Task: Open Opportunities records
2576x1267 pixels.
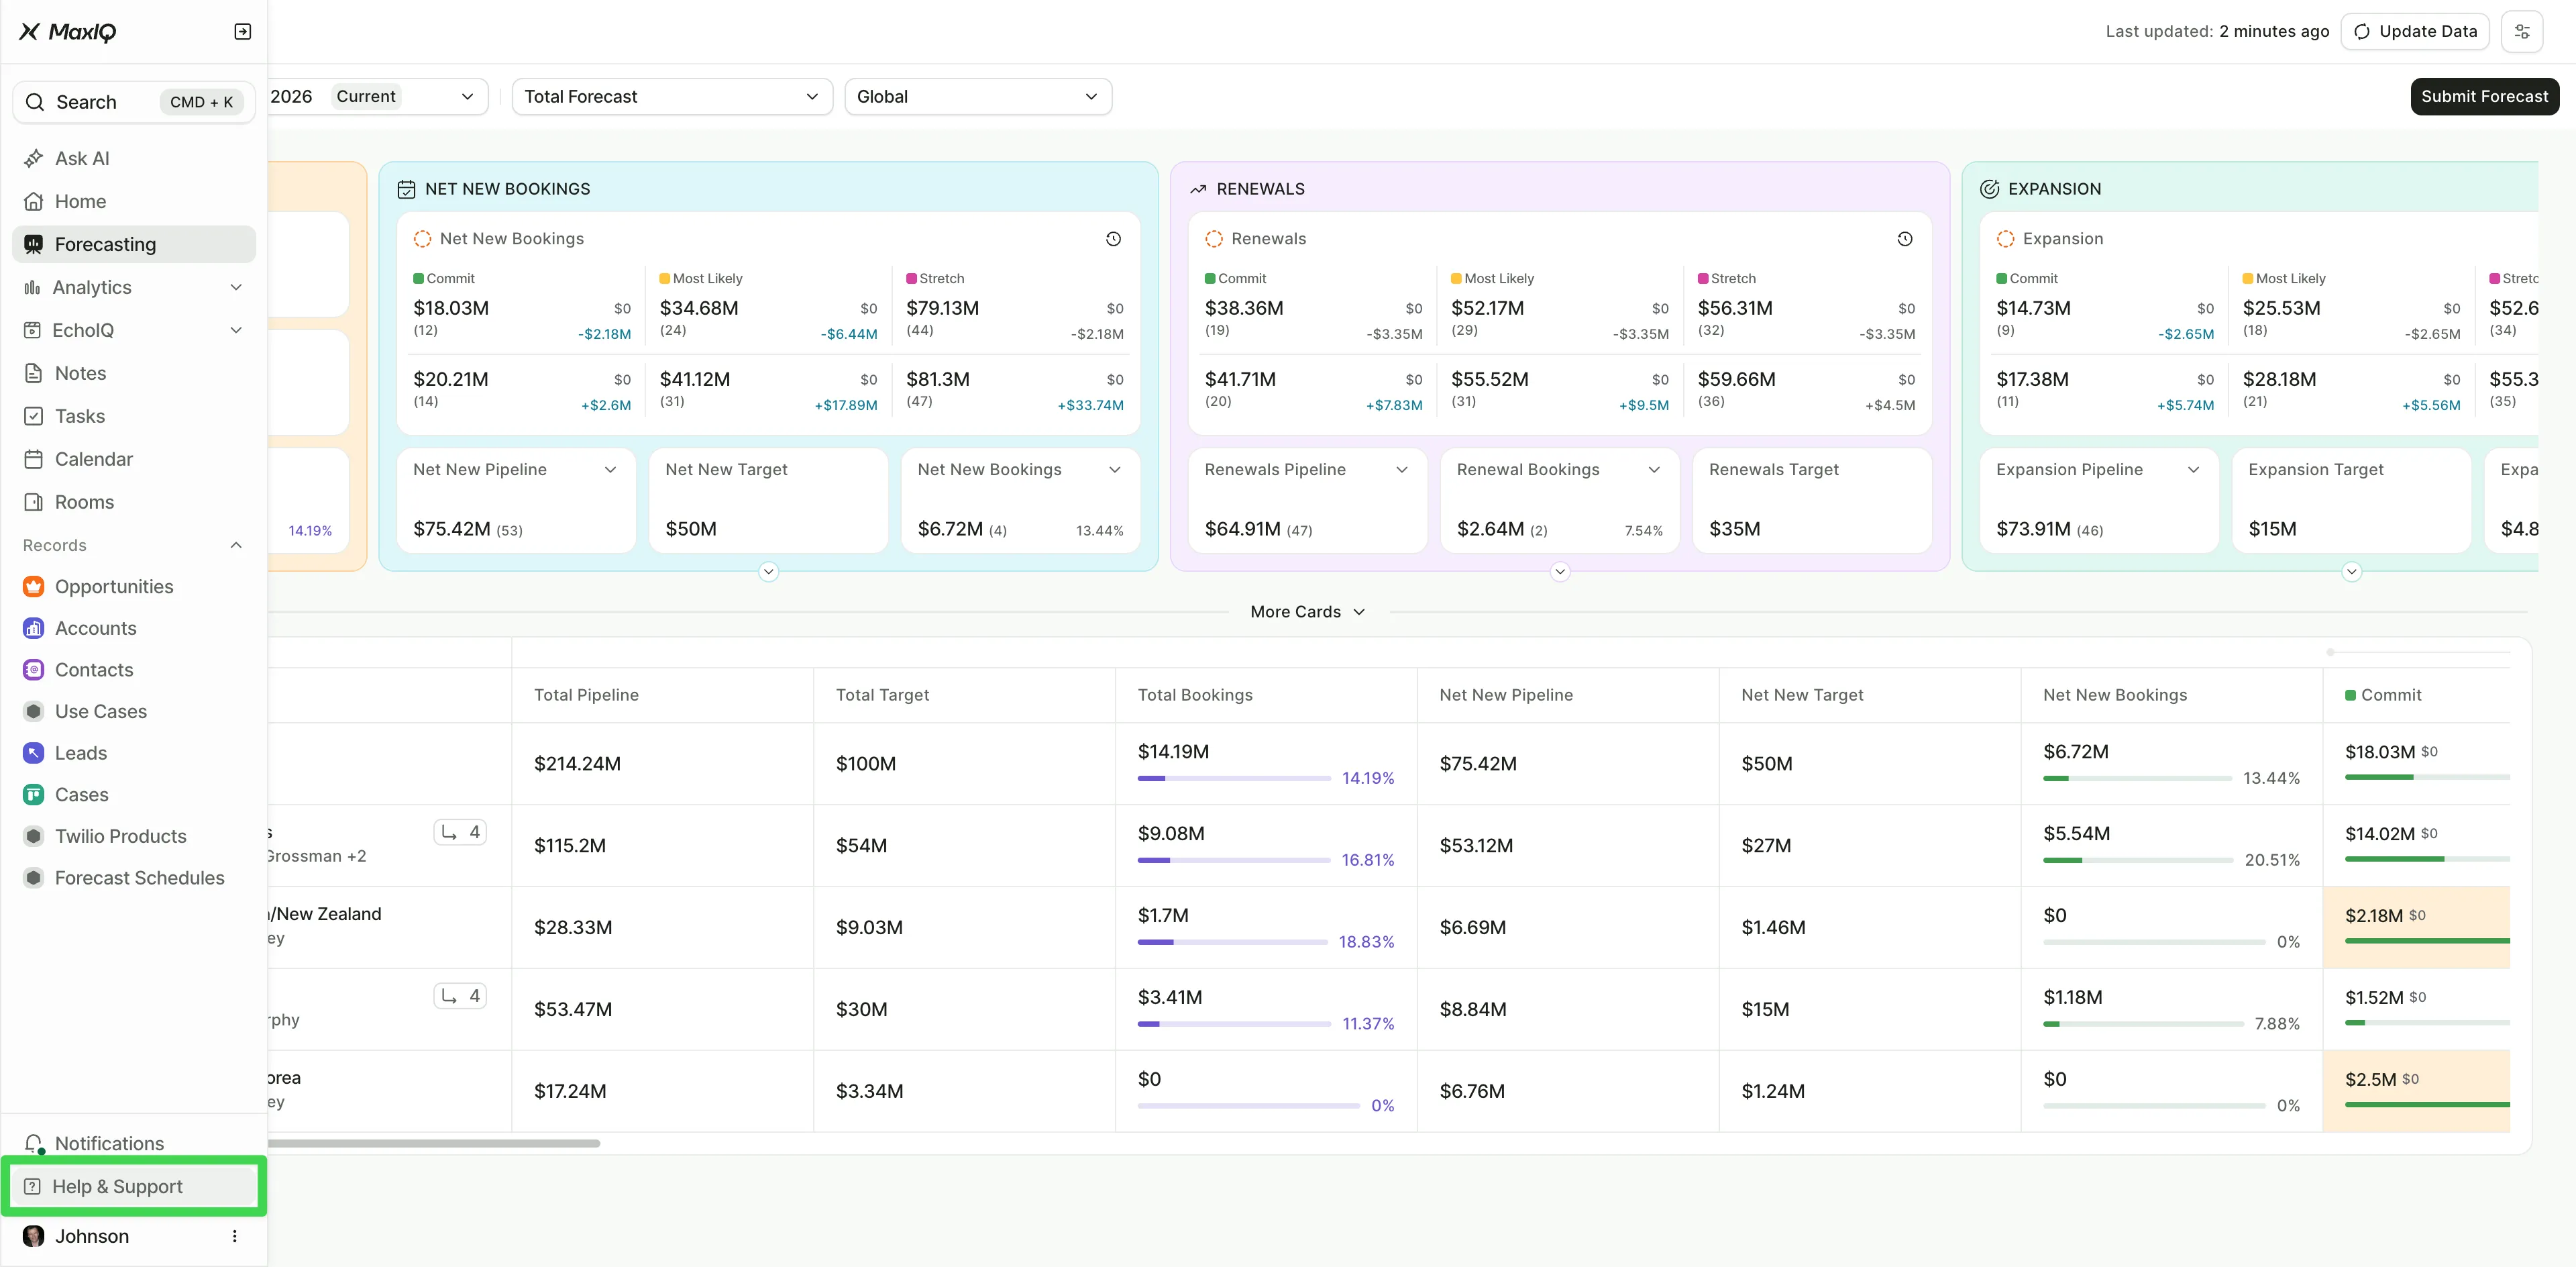Action: point(134,587)
